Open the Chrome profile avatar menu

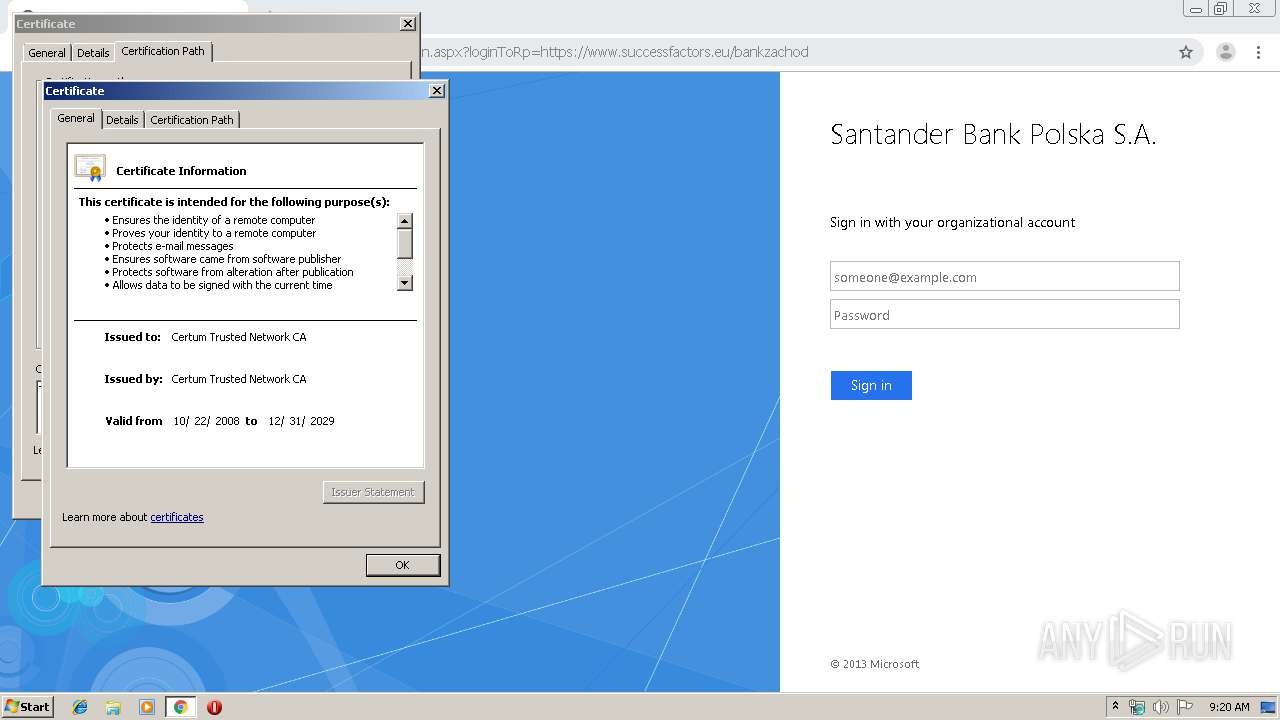(x=1226, y=52)
